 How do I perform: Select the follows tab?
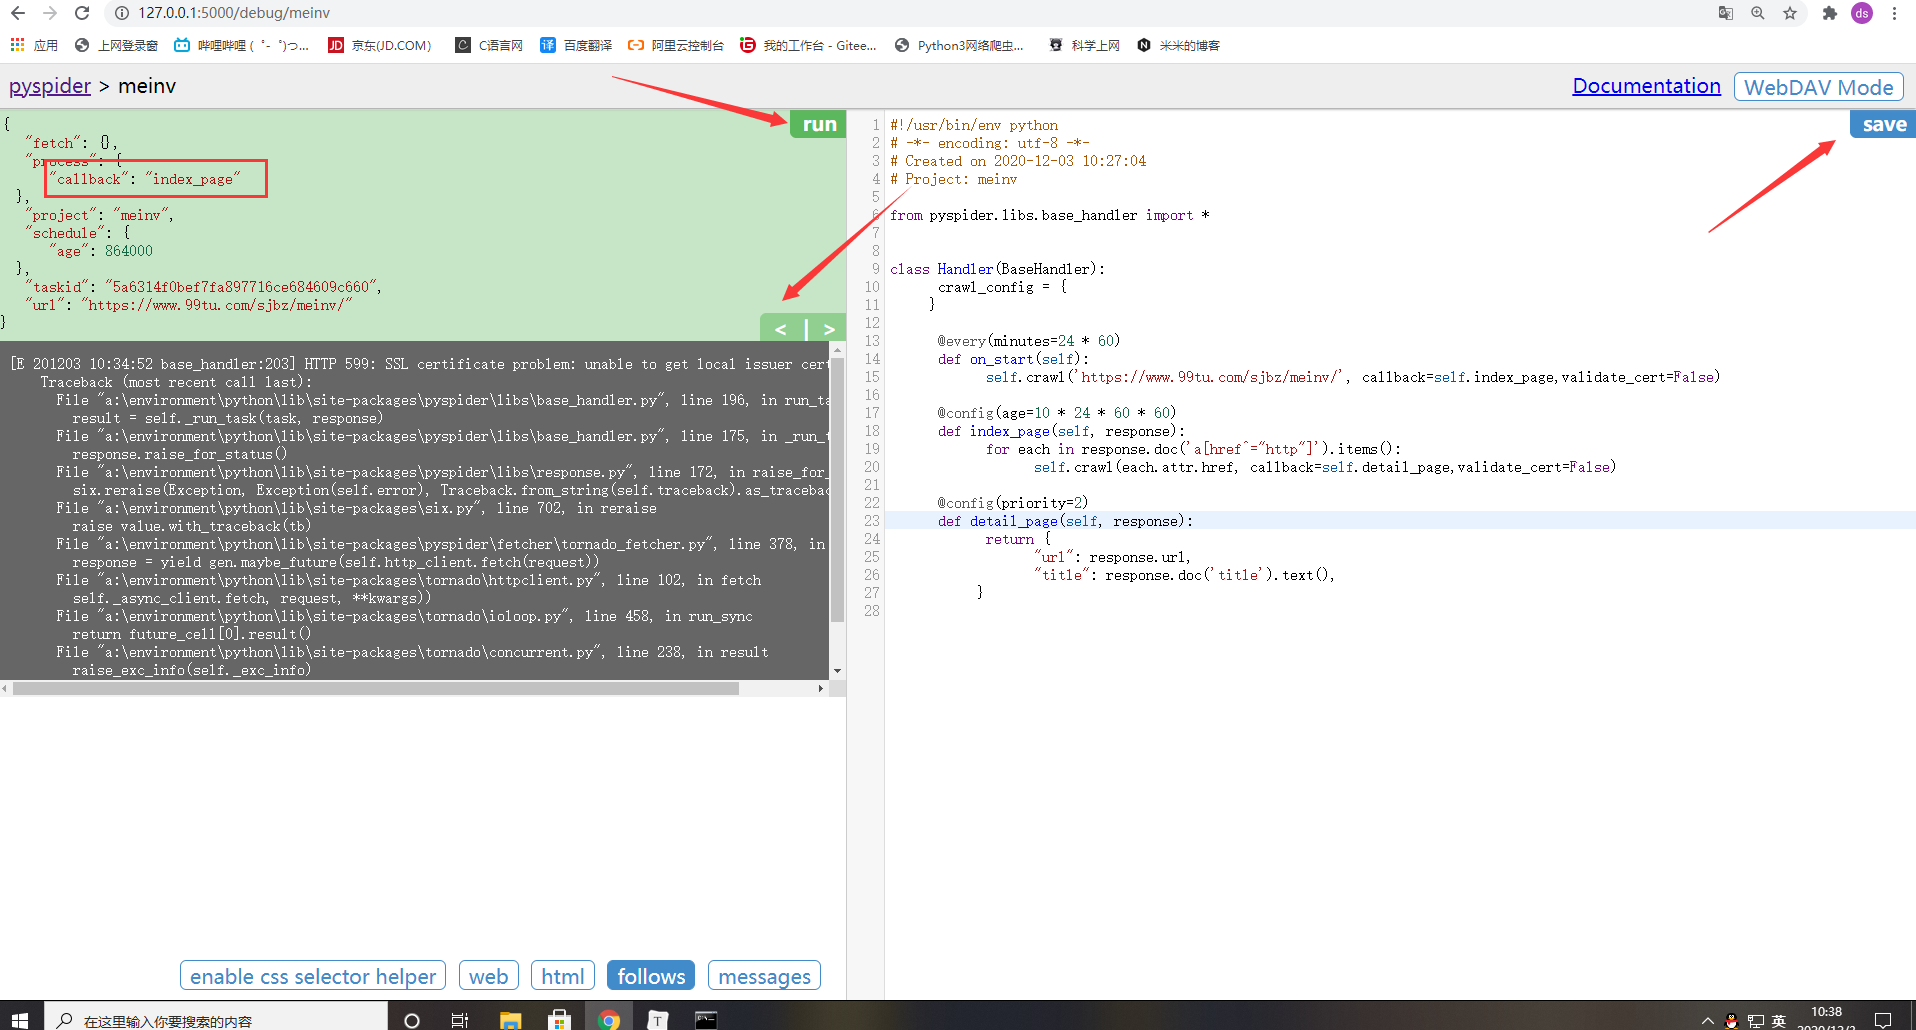(651, 976)
